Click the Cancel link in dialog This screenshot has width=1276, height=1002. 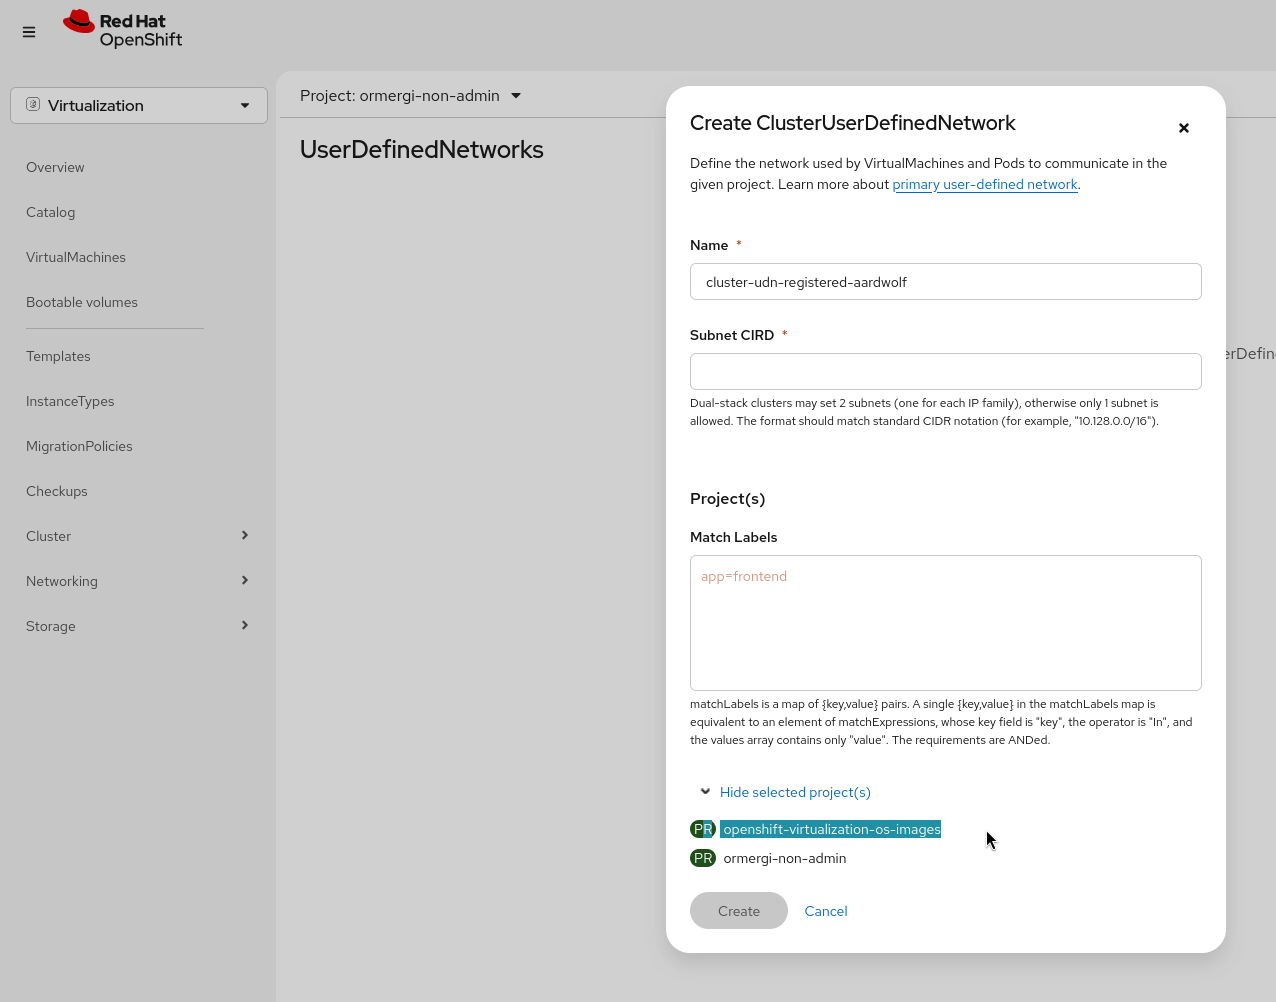[x=826, y=911]
